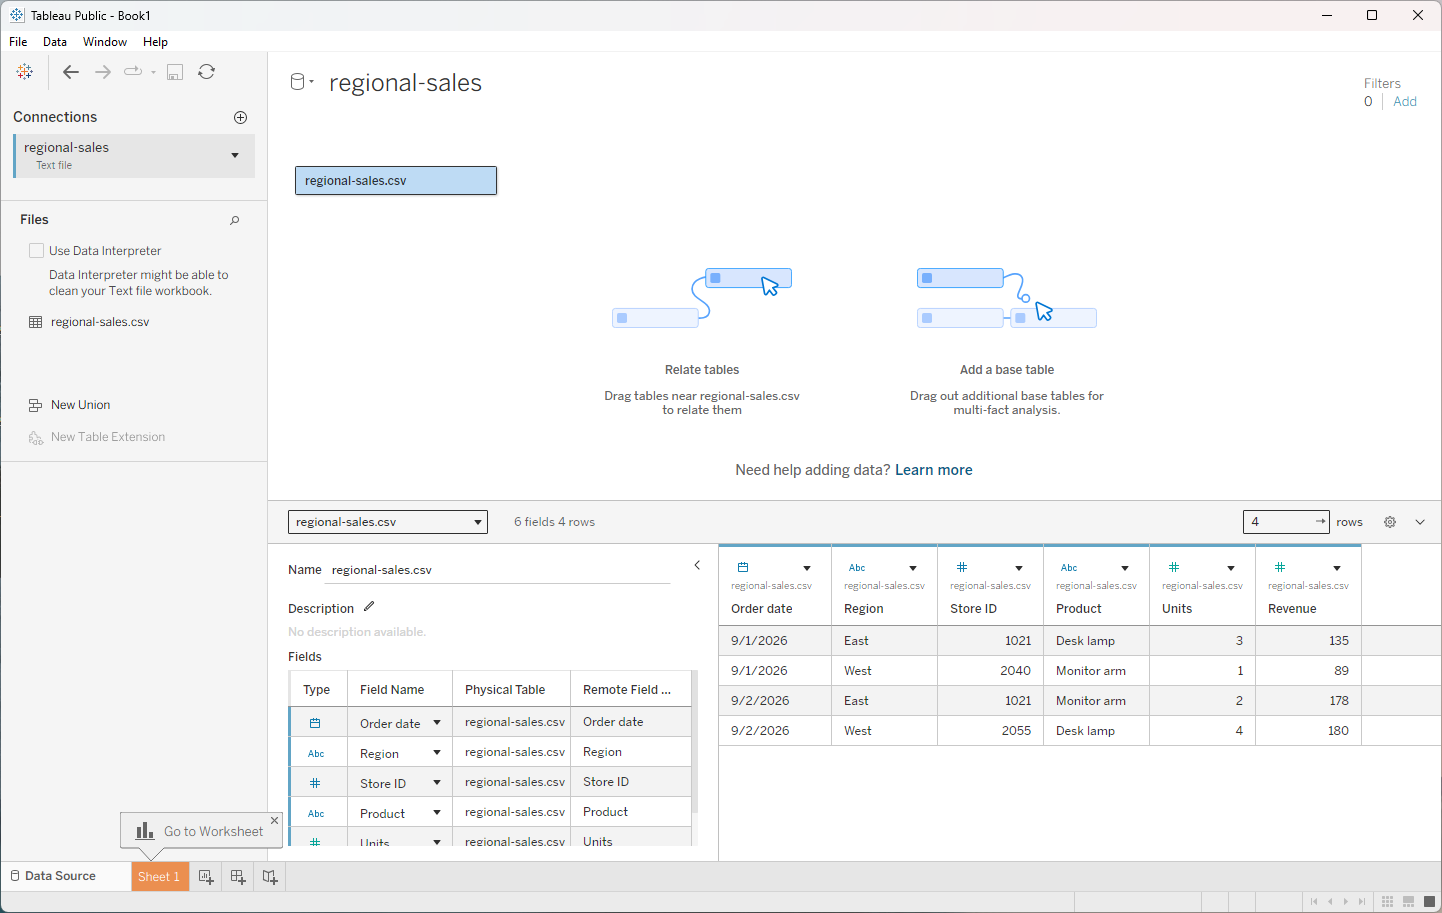Click Go to Worksheet button
This screenshot has width=1442, height=913.
pyautogui.click(x=202, y=831)
